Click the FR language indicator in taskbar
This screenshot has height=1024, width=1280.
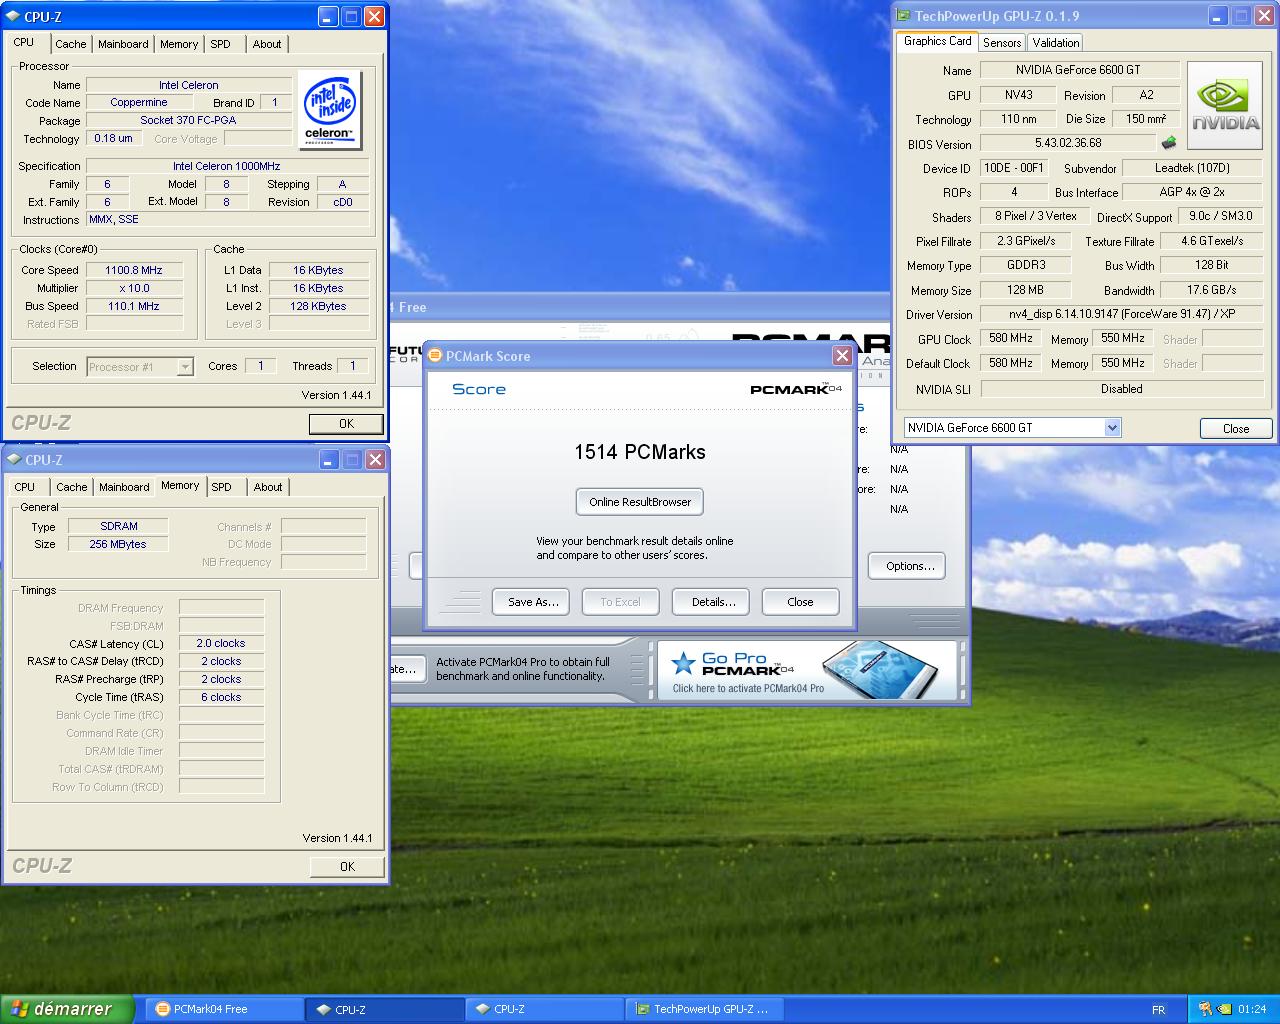click(x=1158, y=1010)
